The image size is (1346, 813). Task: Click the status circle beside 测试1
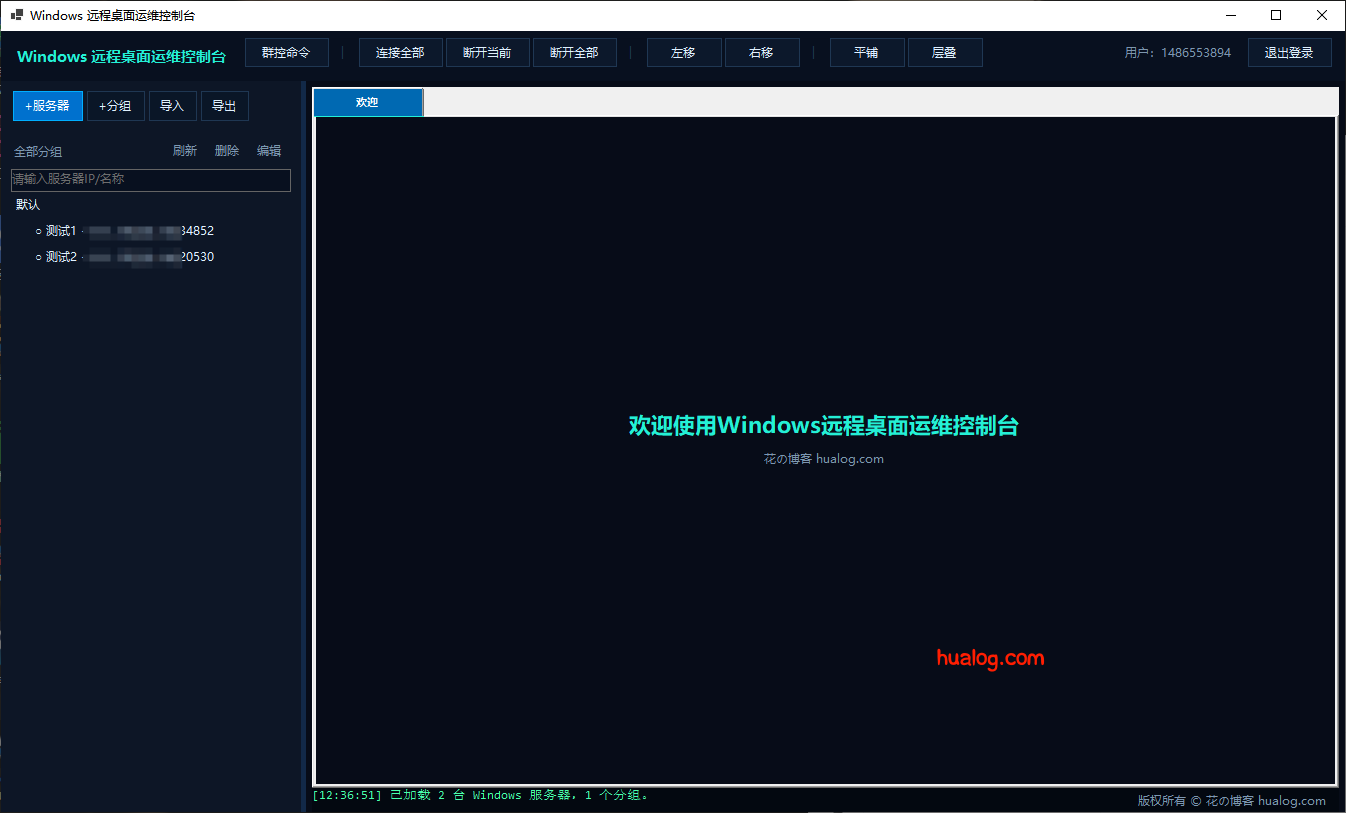[39, 231]
